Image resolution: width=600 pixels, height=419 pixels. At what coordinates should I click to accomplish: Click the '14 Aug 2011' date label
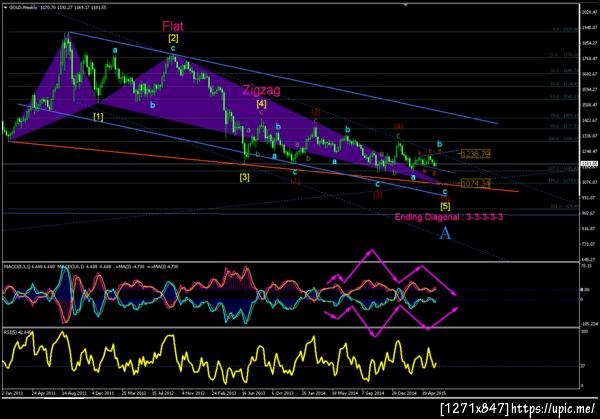tap(75, 393)
